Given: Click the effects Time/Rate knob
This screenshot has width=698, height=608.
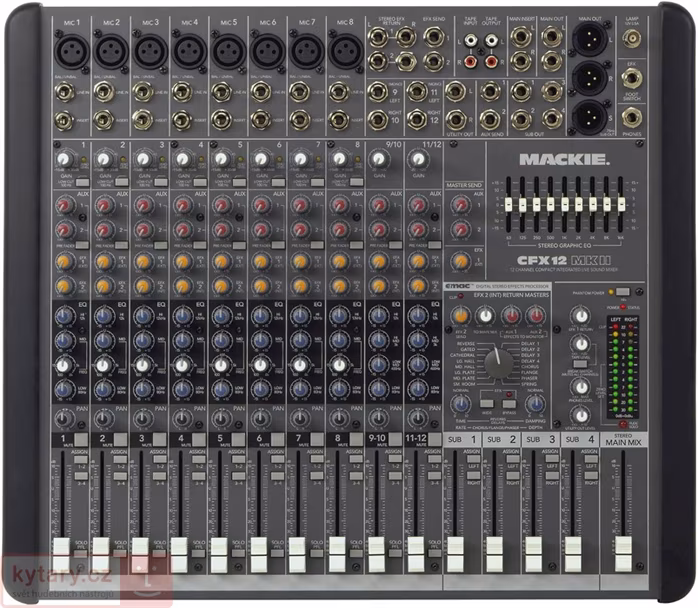Looking at the screenshot, I should pyautogui.click(x=461, y=404).
